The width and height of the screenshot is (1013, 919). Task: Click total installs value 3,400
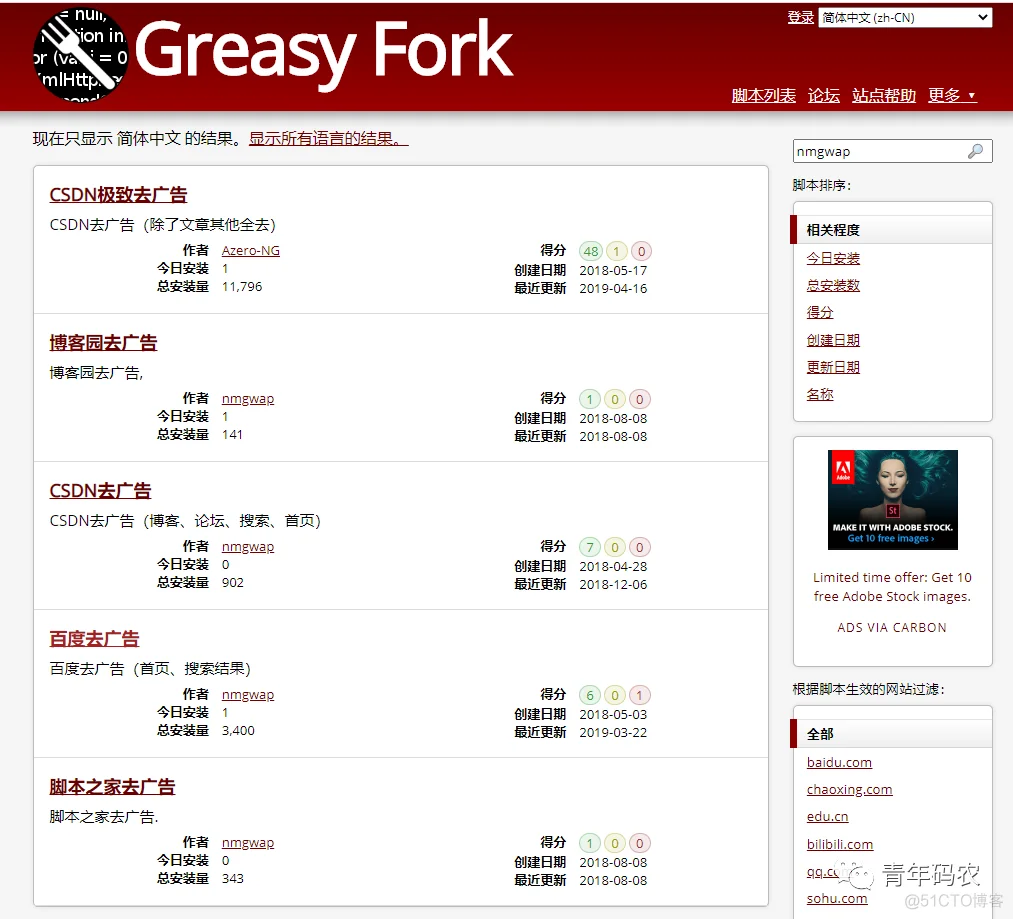tap(238, 730)
